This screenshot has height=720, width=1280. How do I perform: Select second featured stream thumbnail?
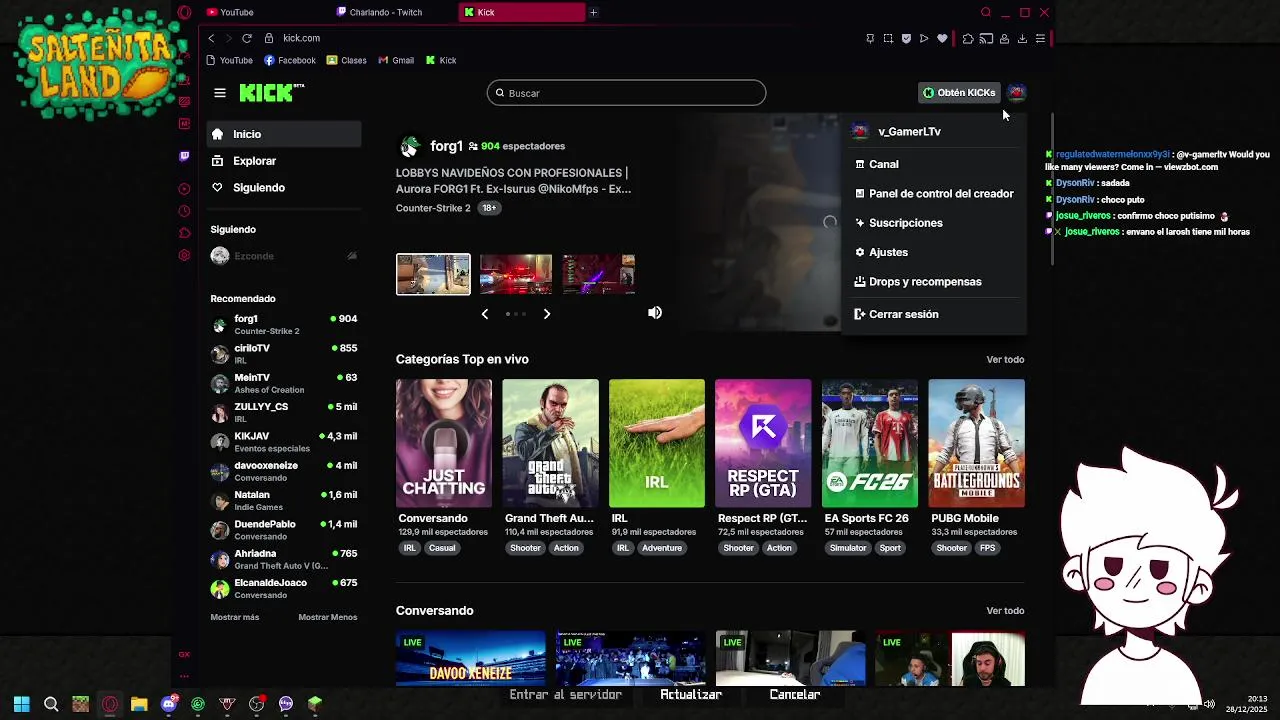point(516,274)
